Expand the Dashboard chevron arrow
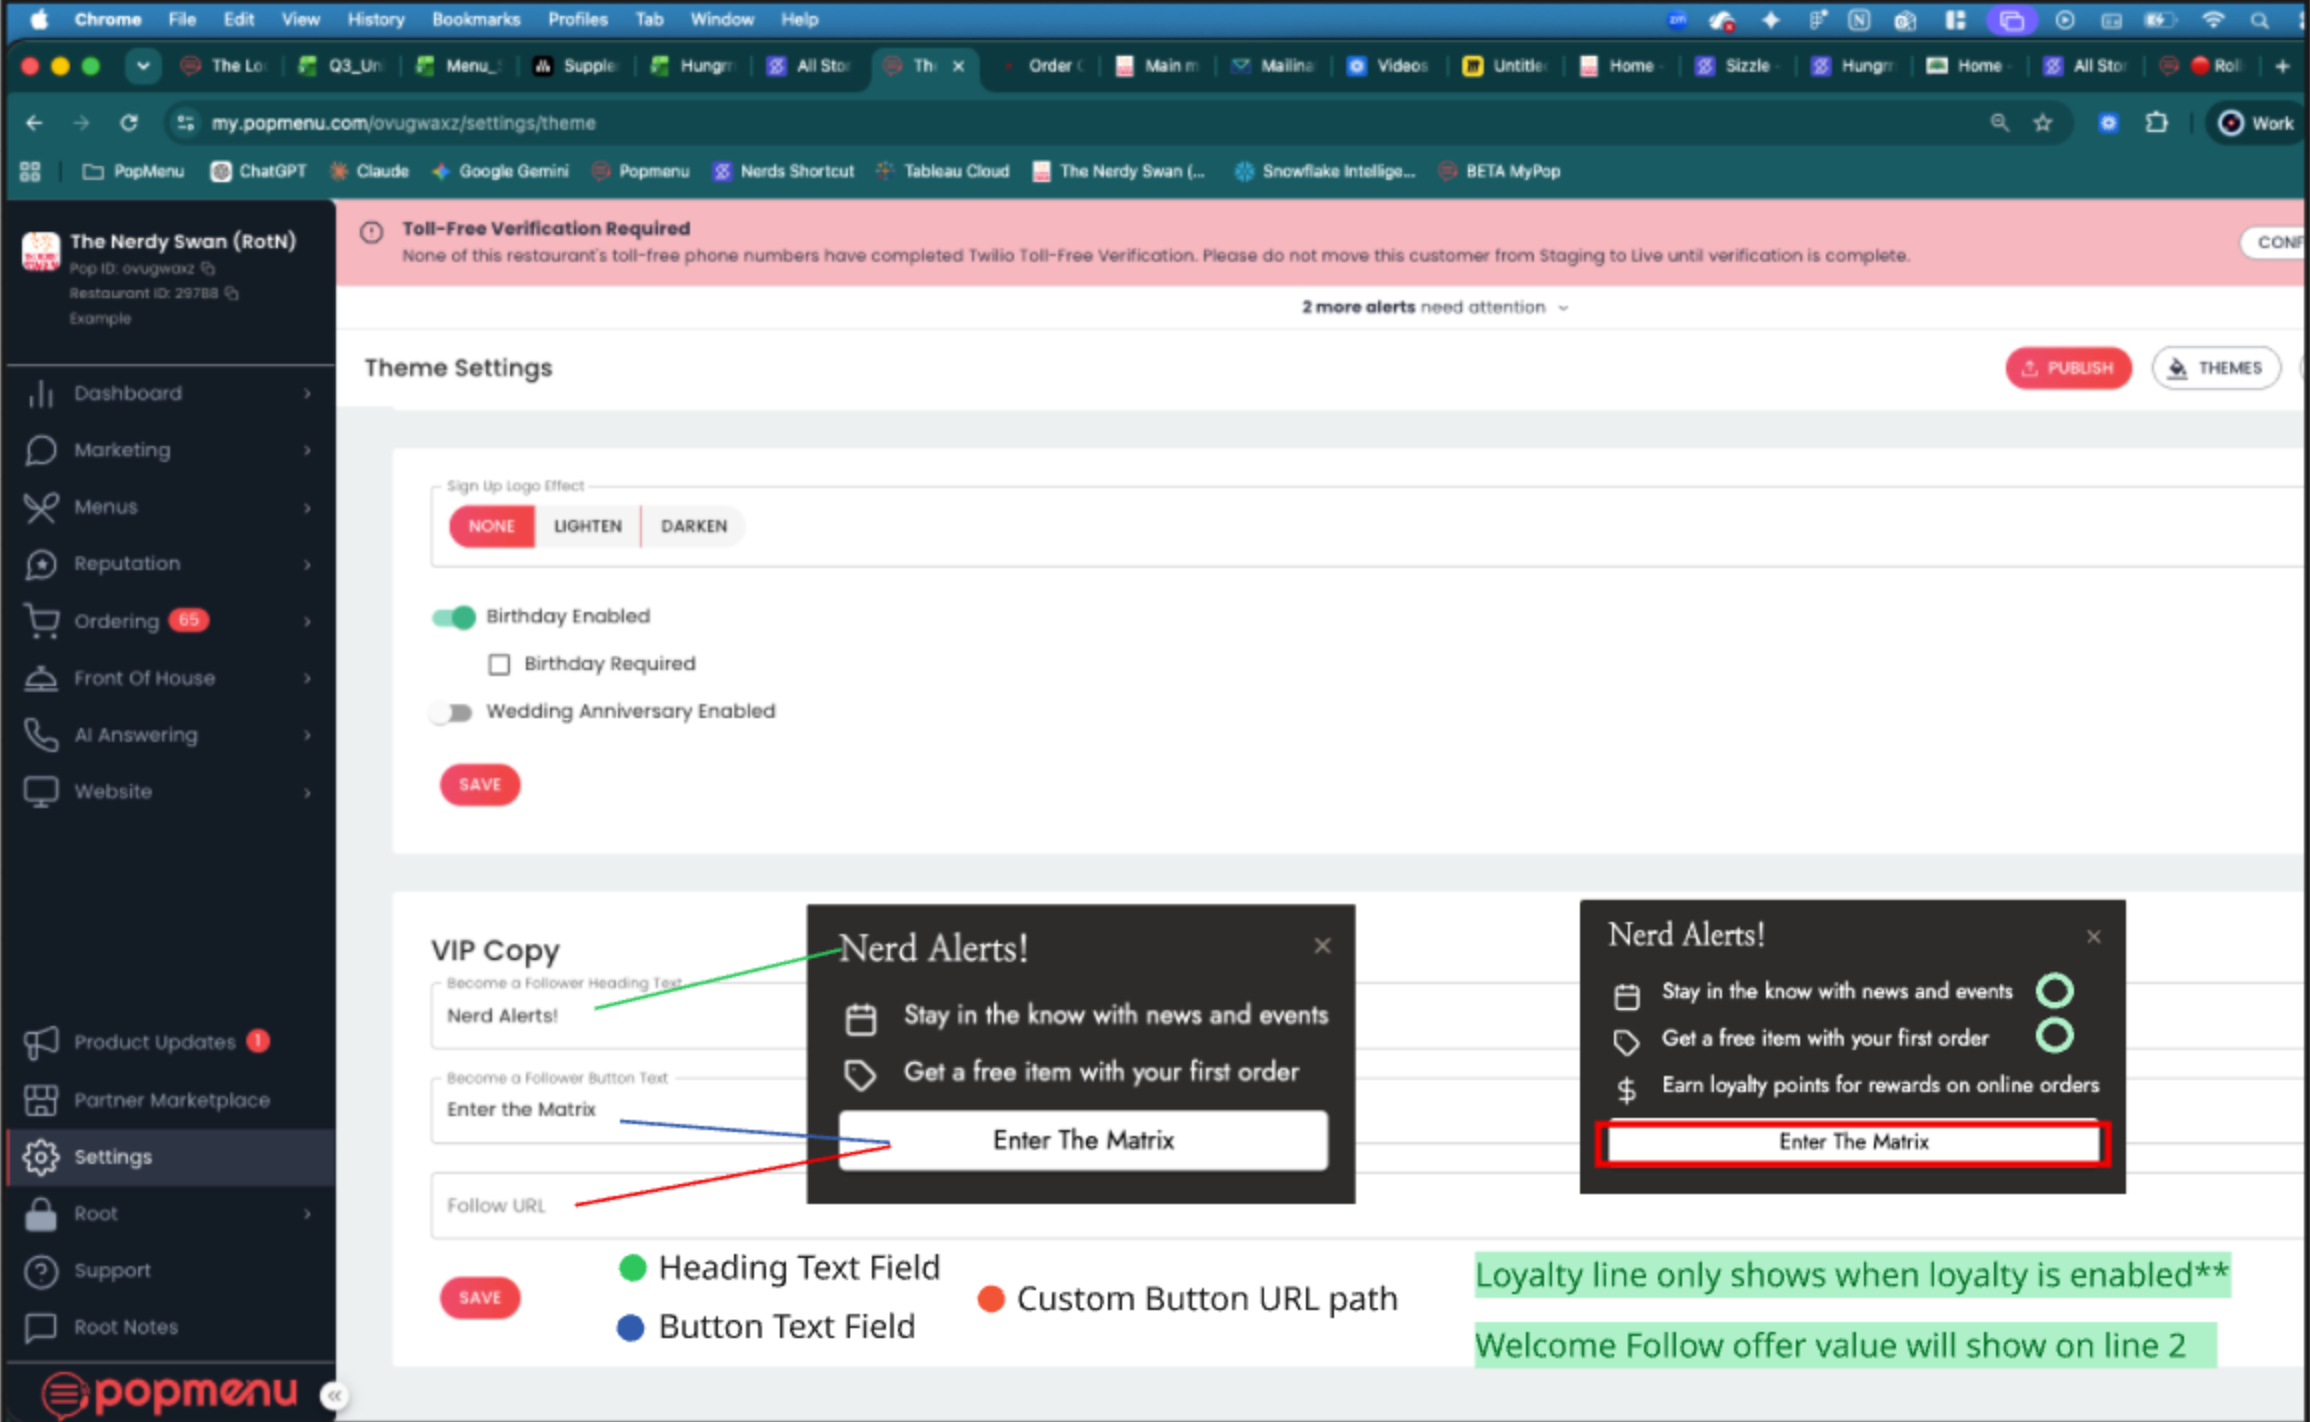This screenshot has height=1422, width=2310. [307, 394]
